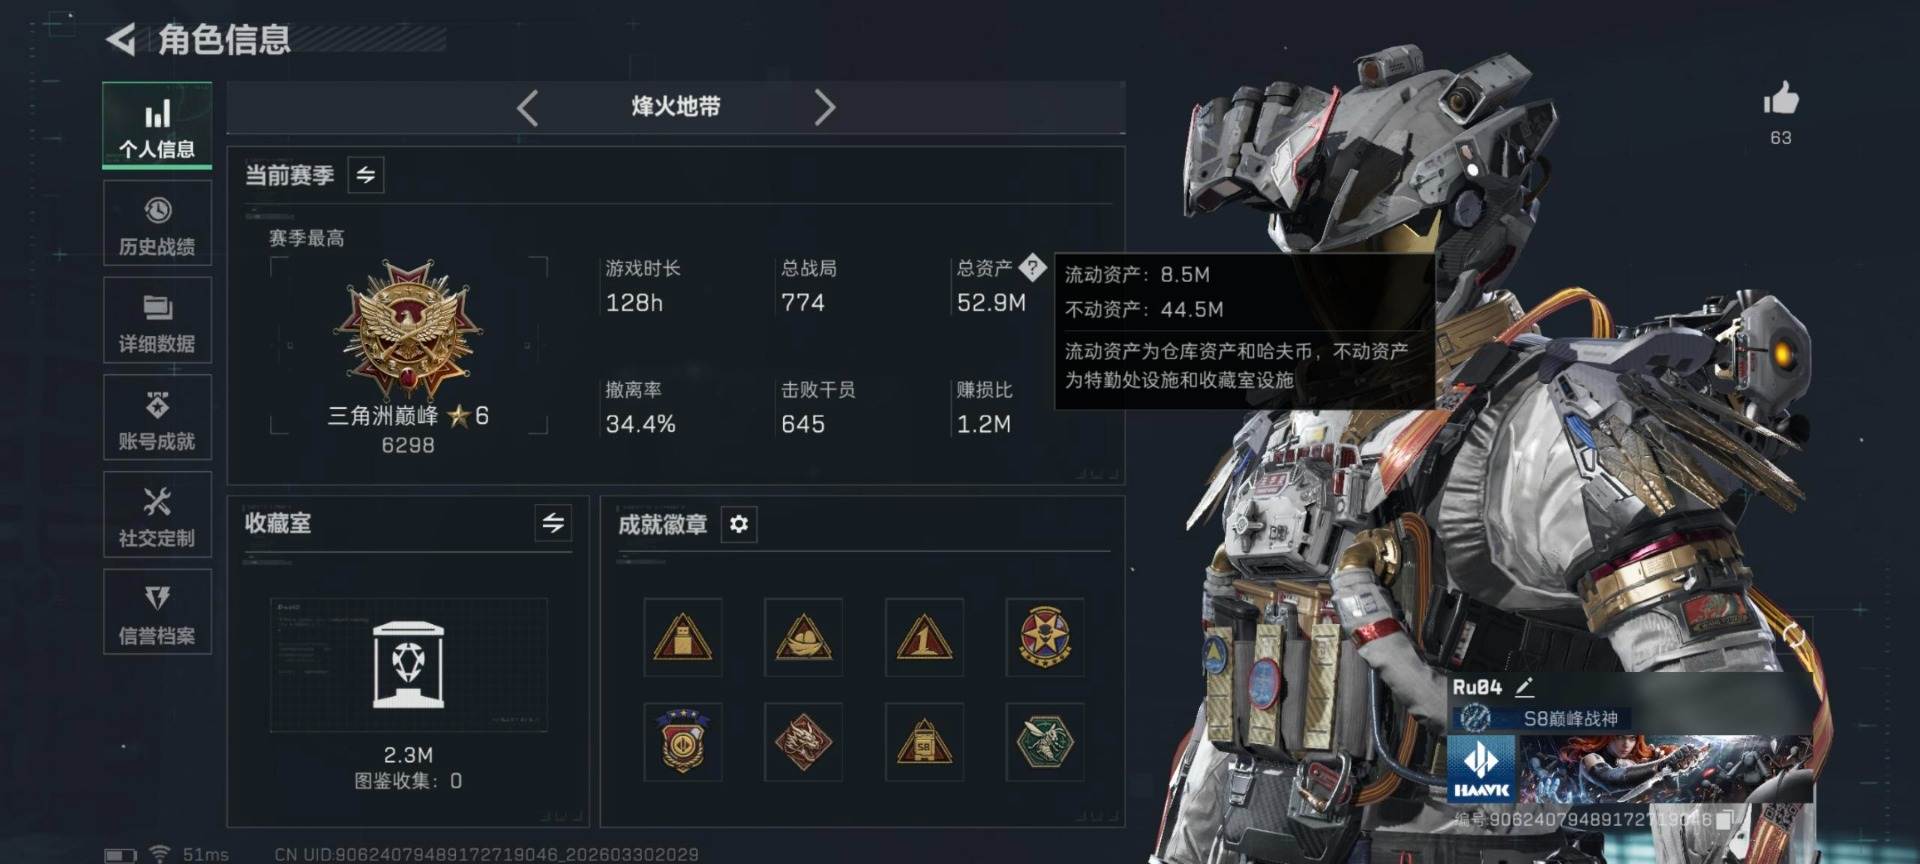
Task: Copy the player ID number below banner
Action: (x=1724, y=820)
